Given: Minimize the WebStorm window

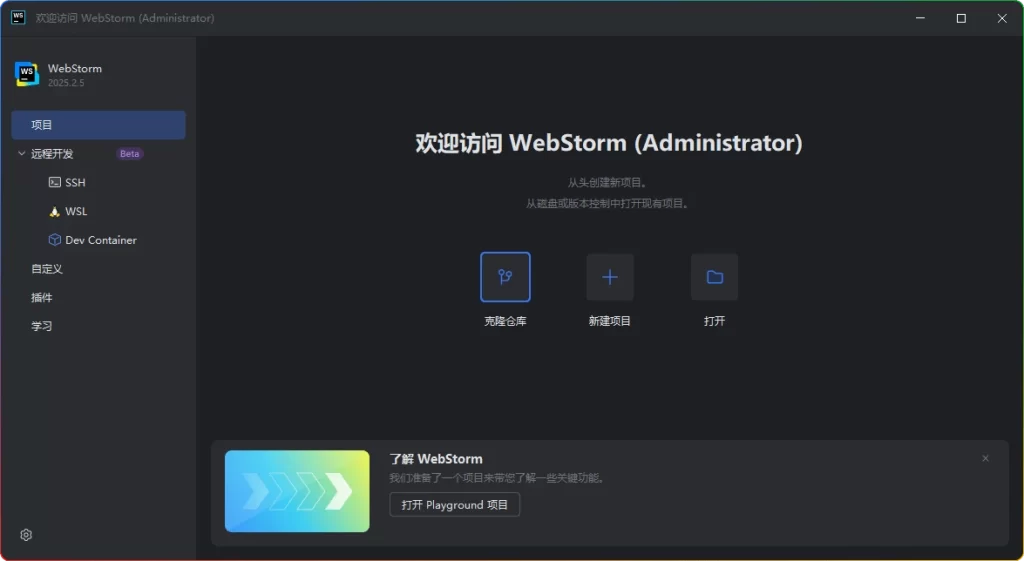Looking at the screenshot, I should (x=920, y=18).
